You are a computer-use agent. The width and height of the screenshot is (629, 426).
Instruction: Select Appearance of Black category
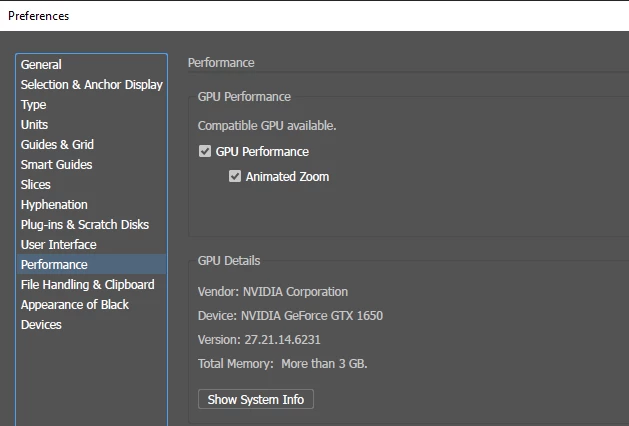[75, 305]
